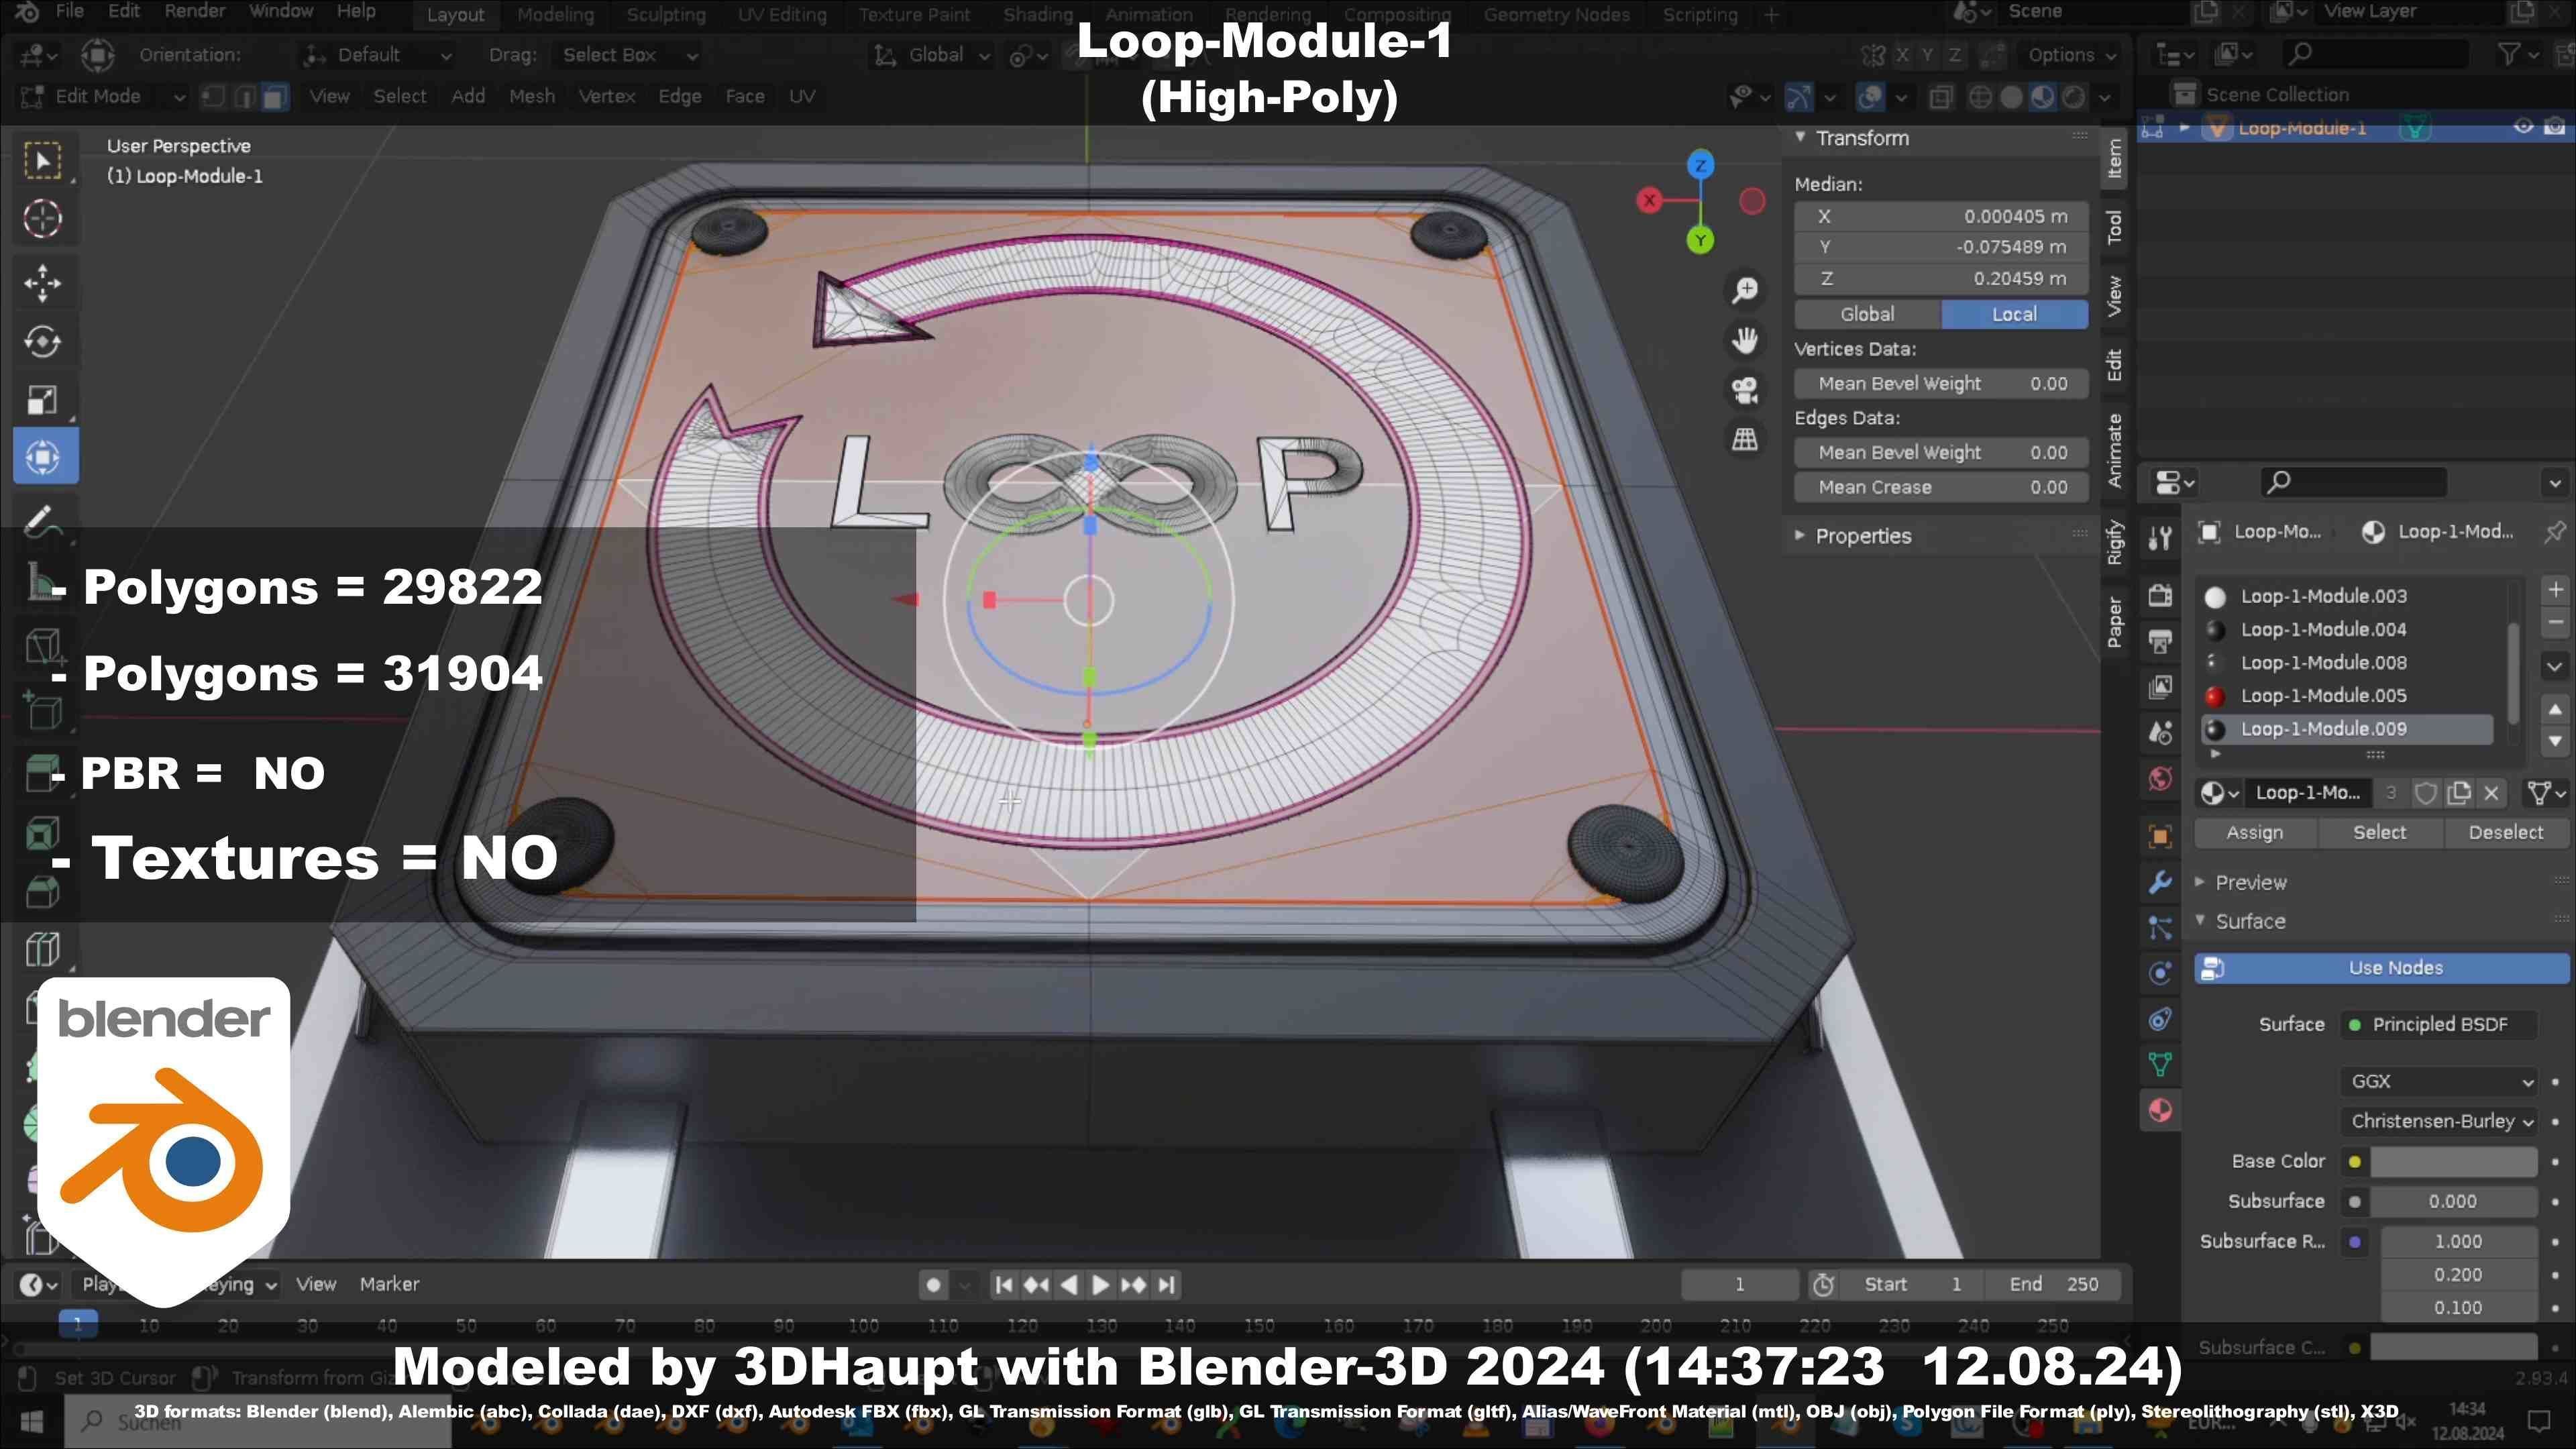Activate the Scale tool
This screenshot has width=2576, height=1449.
click(42, 400)
